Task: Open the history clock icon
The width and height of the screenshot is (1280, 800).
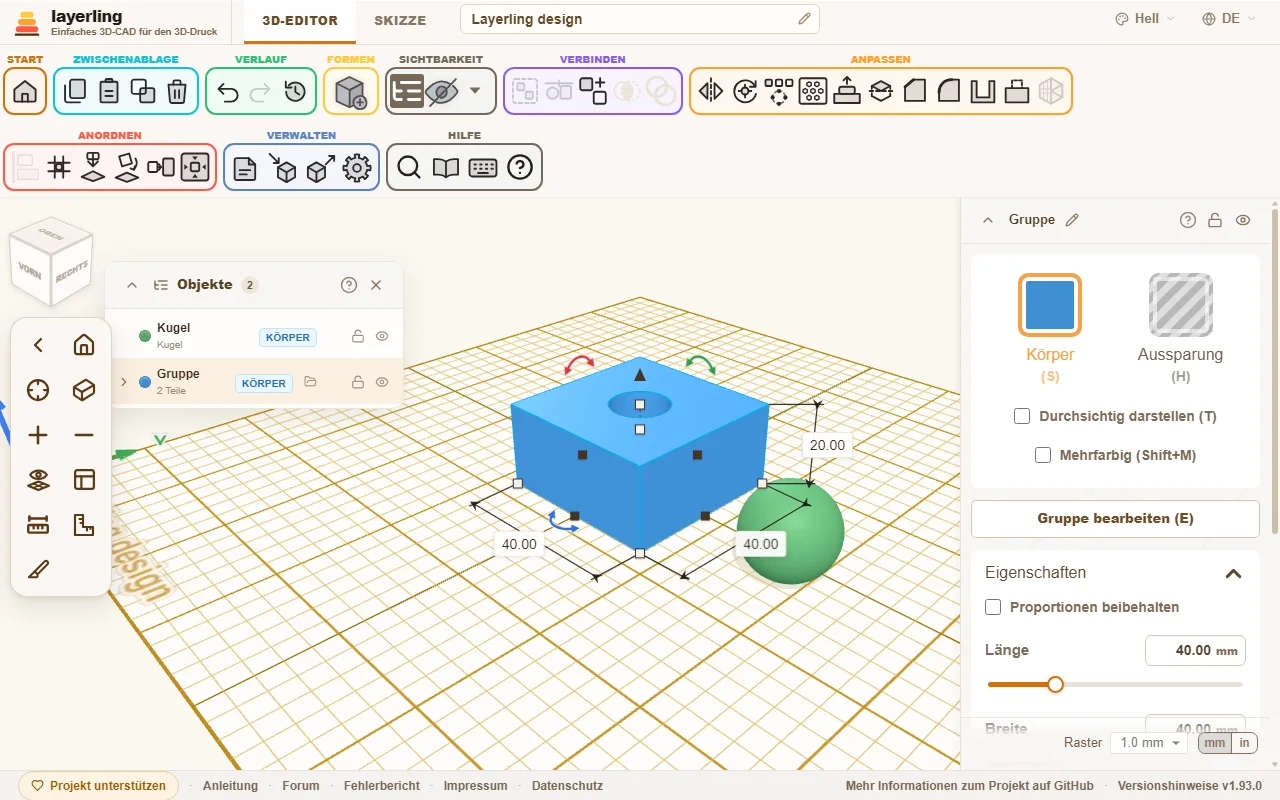Action: click(x=295, y=92)
